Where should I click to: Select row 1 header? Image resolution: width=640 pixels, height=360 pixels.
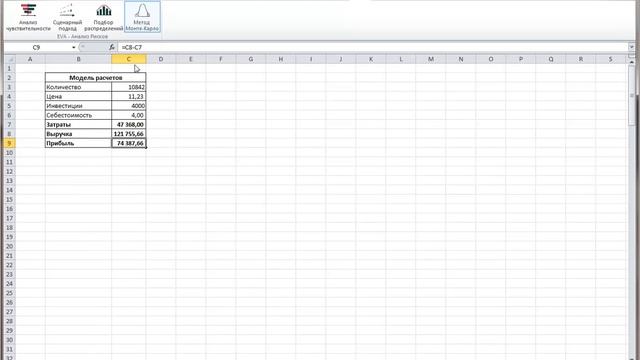[9, 68]
